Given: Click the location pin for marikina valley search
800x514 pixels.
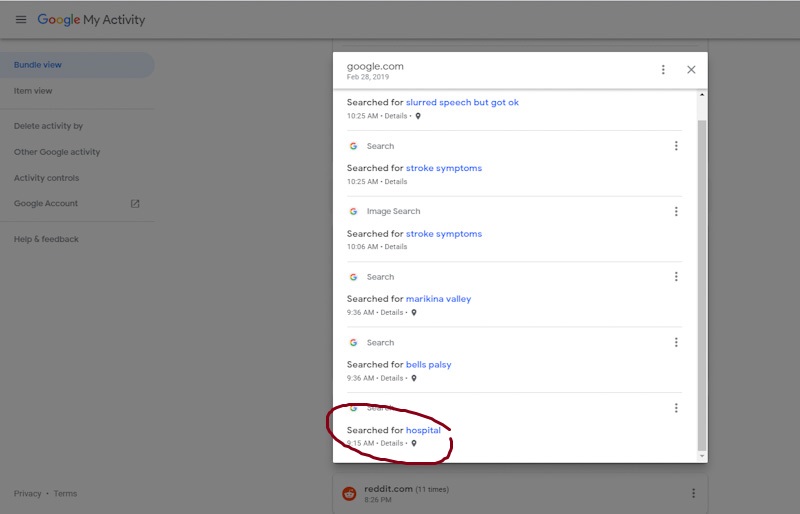Looking at the screenshot, I should [414, 312].
